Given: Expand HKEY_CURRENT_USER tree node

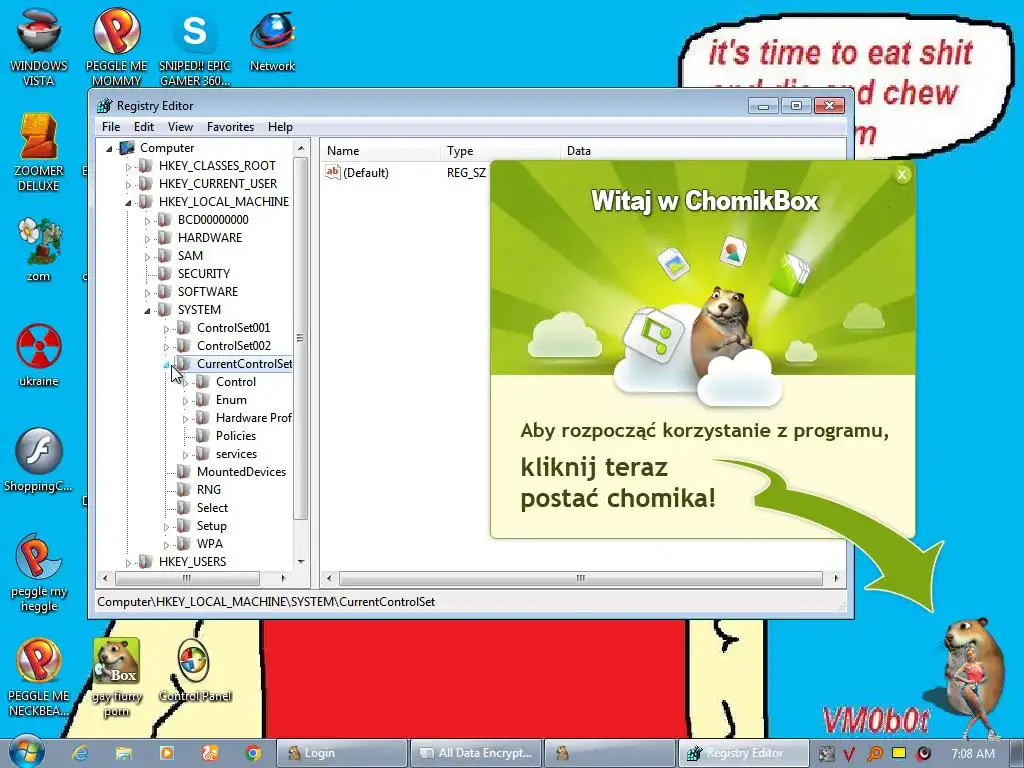Looking at the screenshot, I should point(129,185).
